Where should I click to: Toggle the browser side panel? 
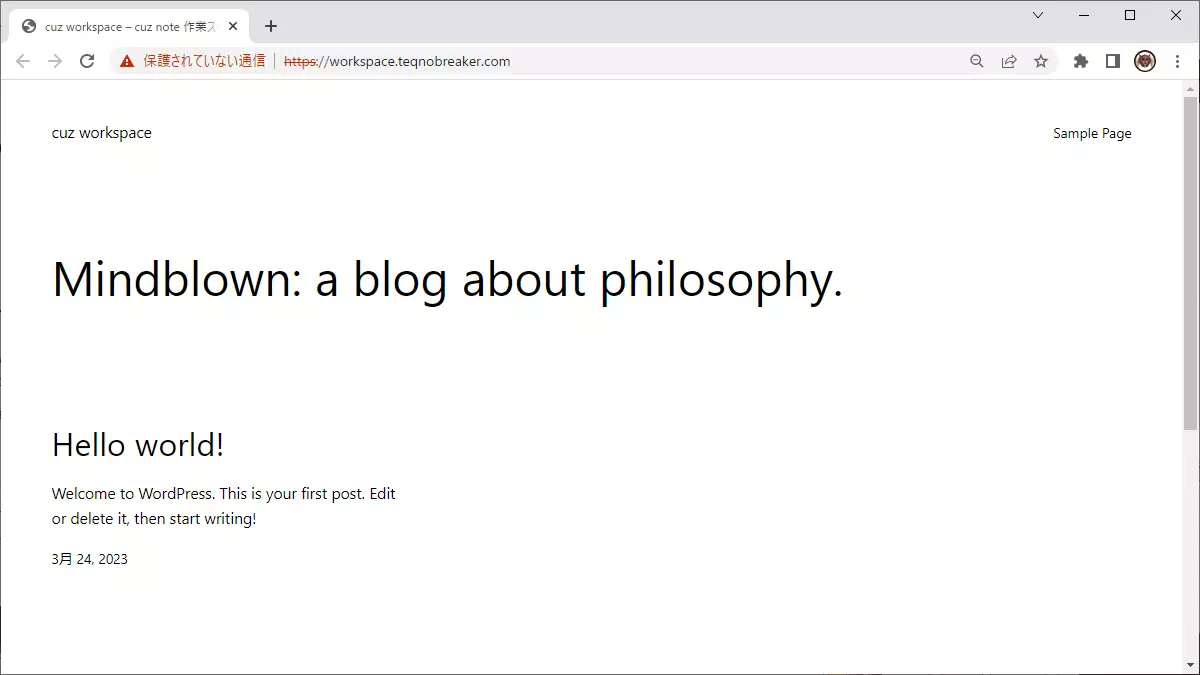[1112, 61]
